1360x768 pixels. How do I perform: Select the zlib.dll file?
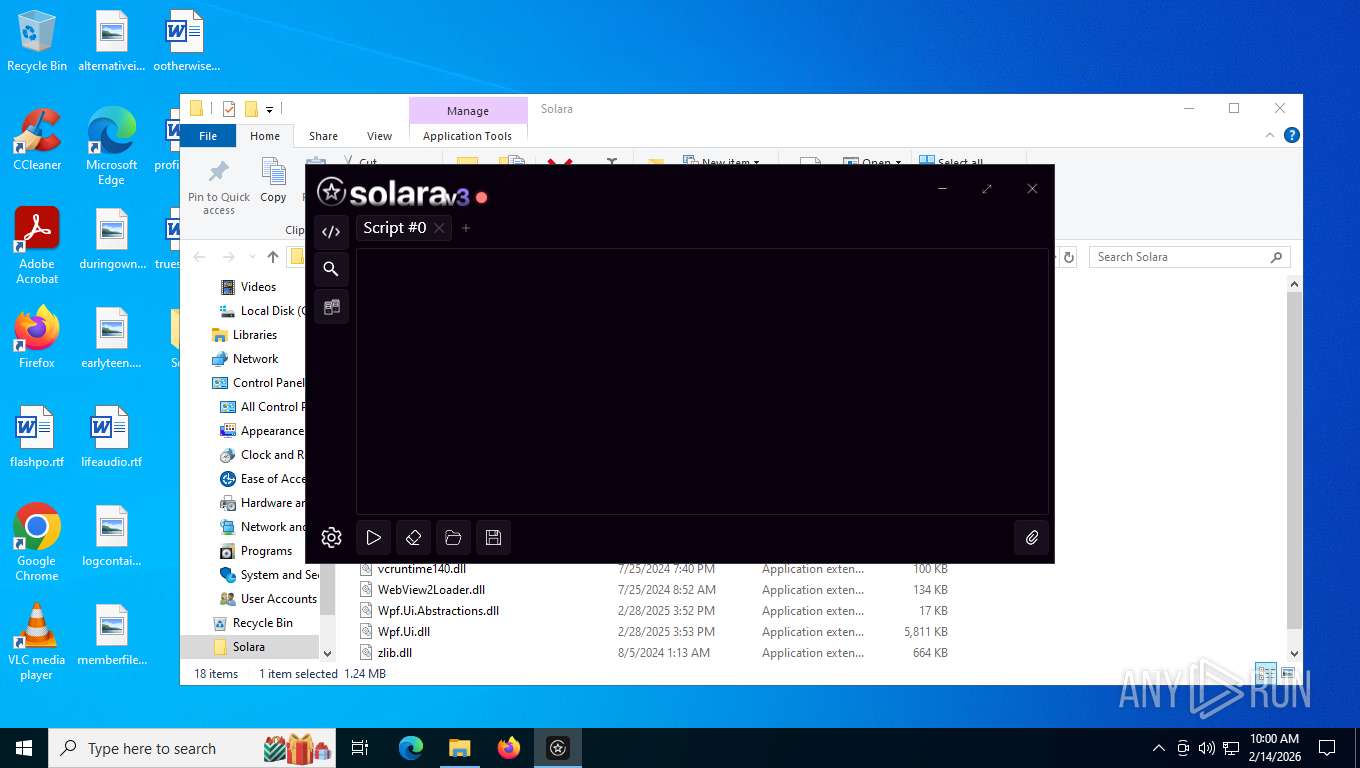pos(394,653)
